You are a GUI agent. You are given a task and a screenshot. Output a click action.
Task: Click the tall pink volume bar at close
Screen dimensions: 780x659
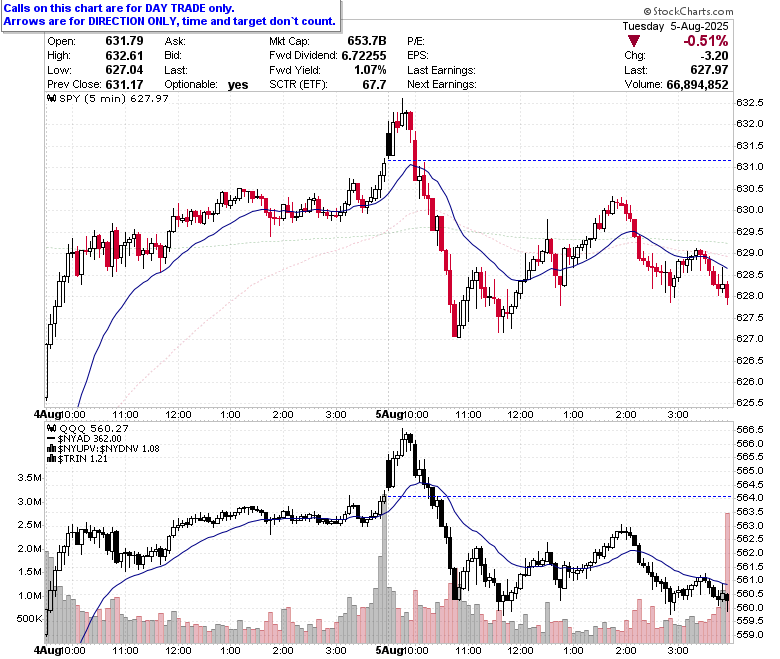[x=727, y=578]
